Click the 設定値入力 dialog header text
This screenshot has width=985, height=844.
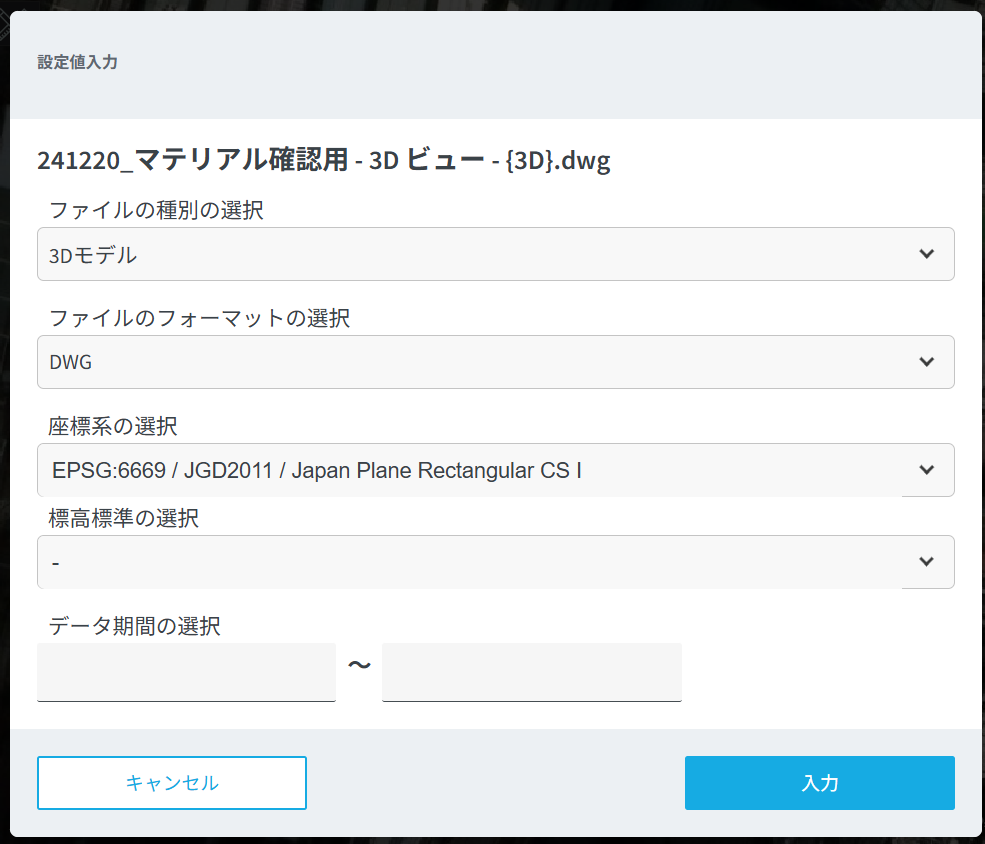click(78, 62)
